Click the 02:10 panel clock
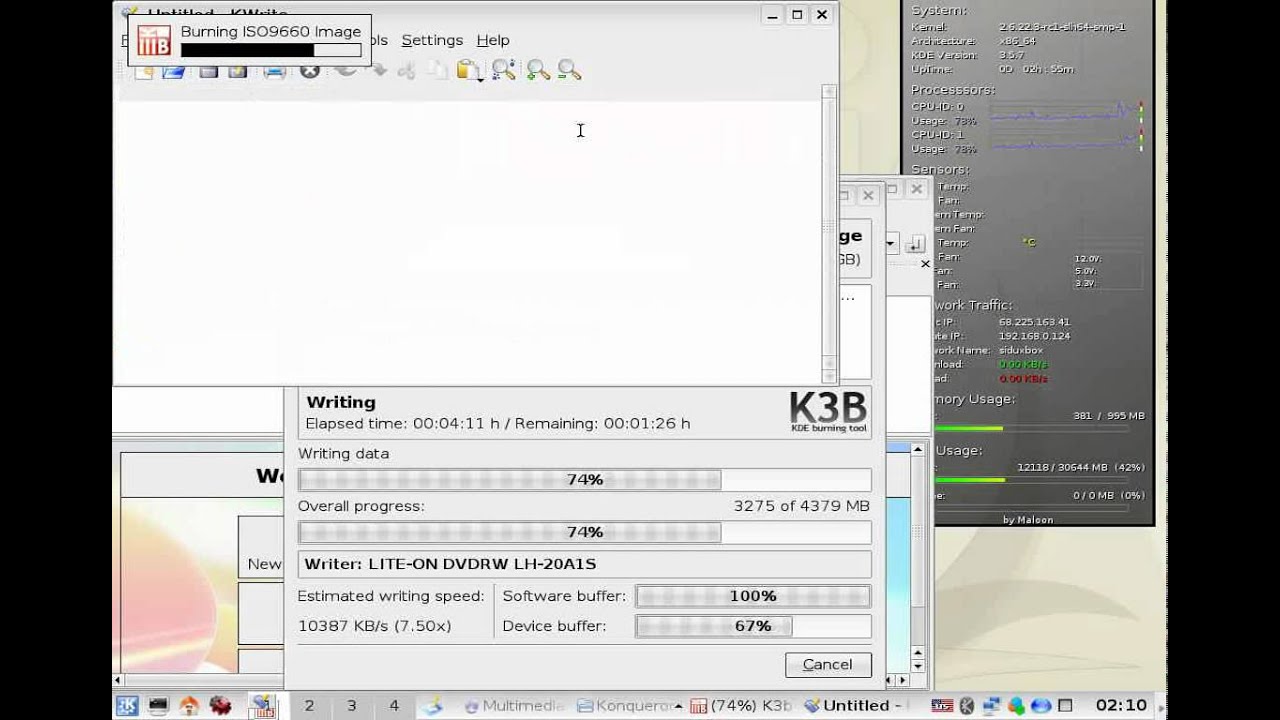The image size is (1280, 720). click(x=1121, y=706)
